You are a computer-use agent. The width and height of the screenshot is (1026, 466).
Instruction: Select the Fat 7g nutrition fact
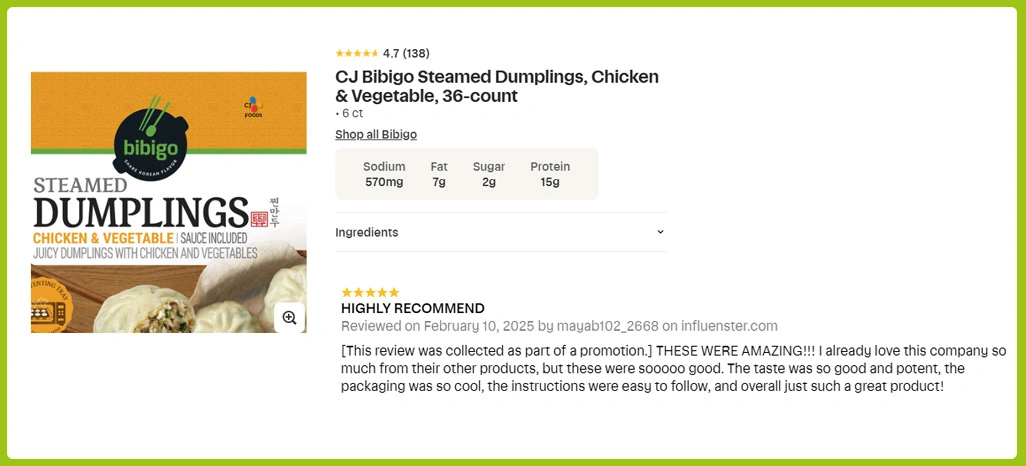tap(439, 174)
